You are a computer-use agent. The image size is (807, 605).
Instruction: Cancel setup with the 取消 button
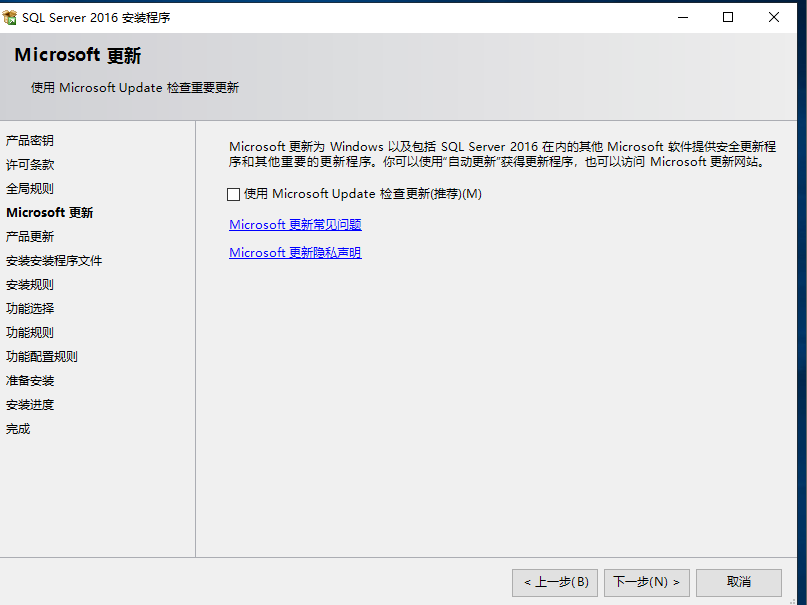(x=739, y=582)
